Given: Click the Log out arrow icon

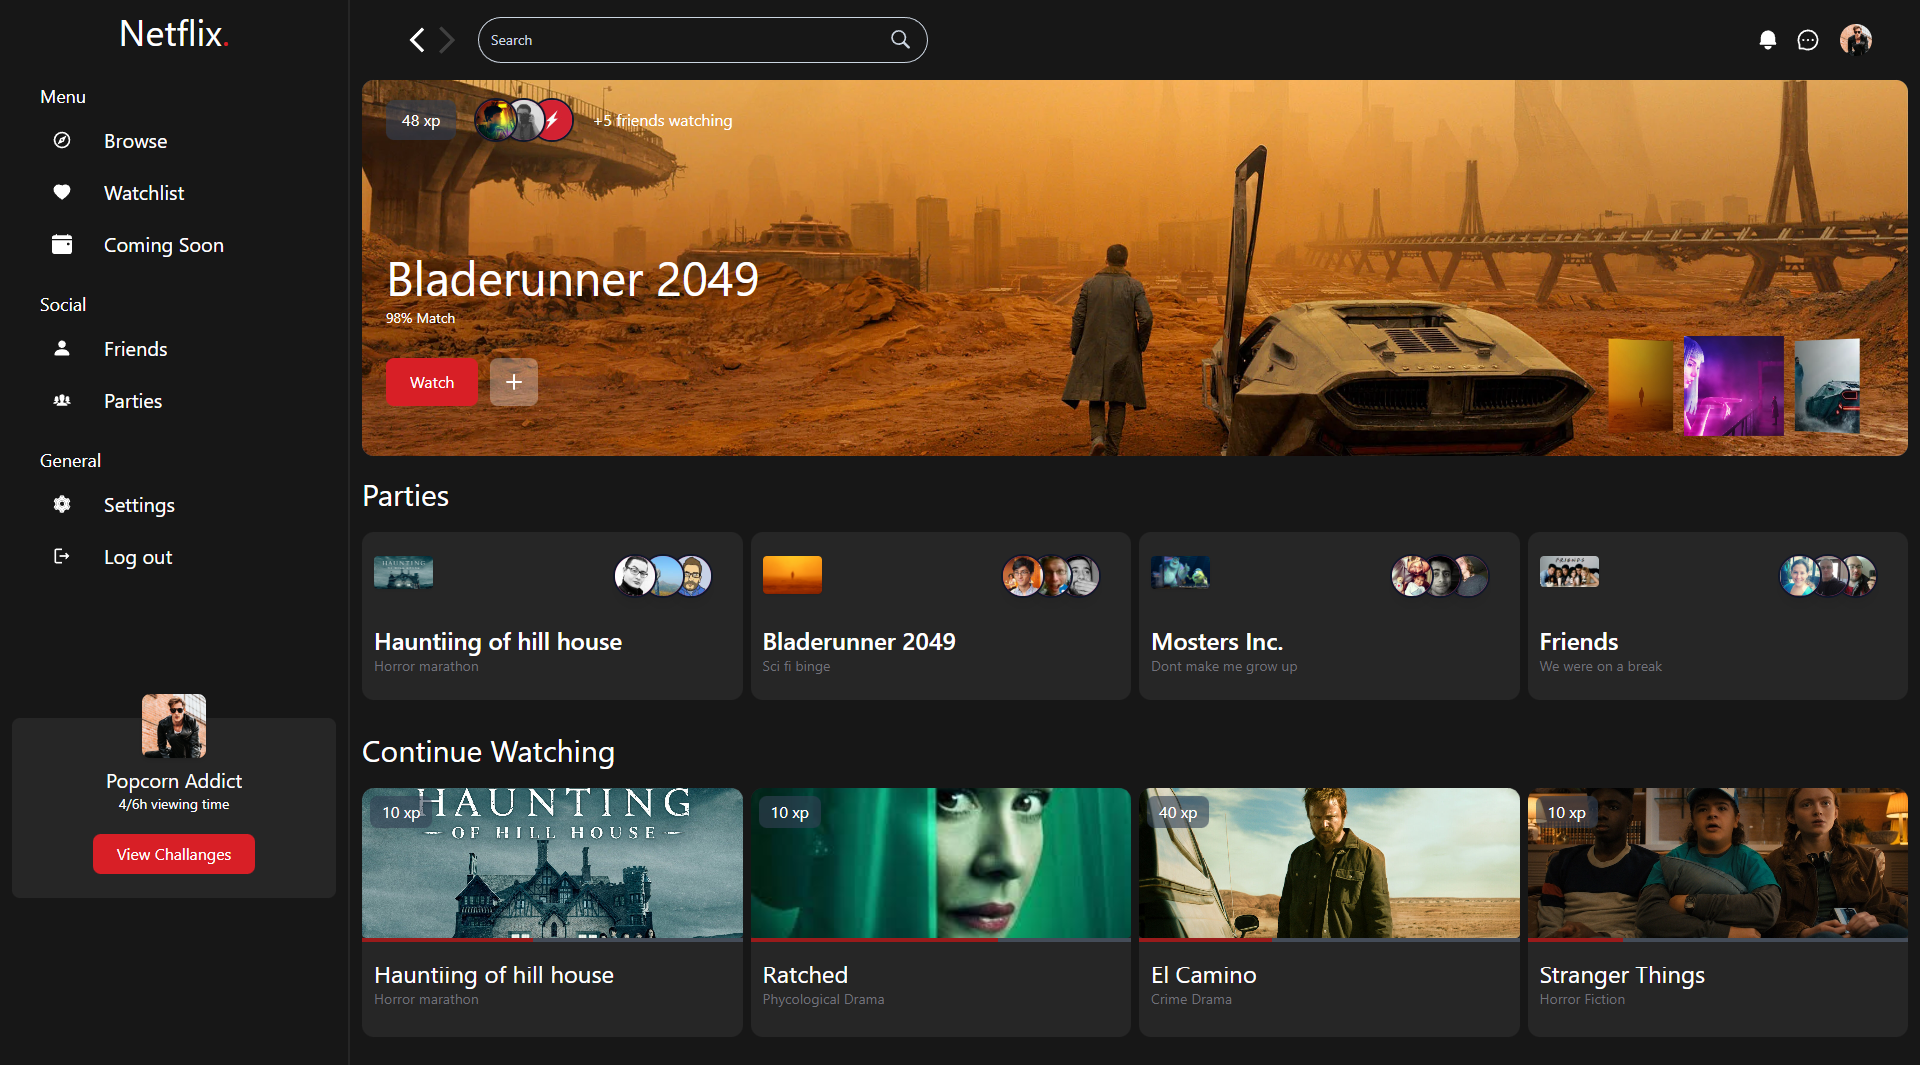Looking at the screenshot, I should point(62,556).
